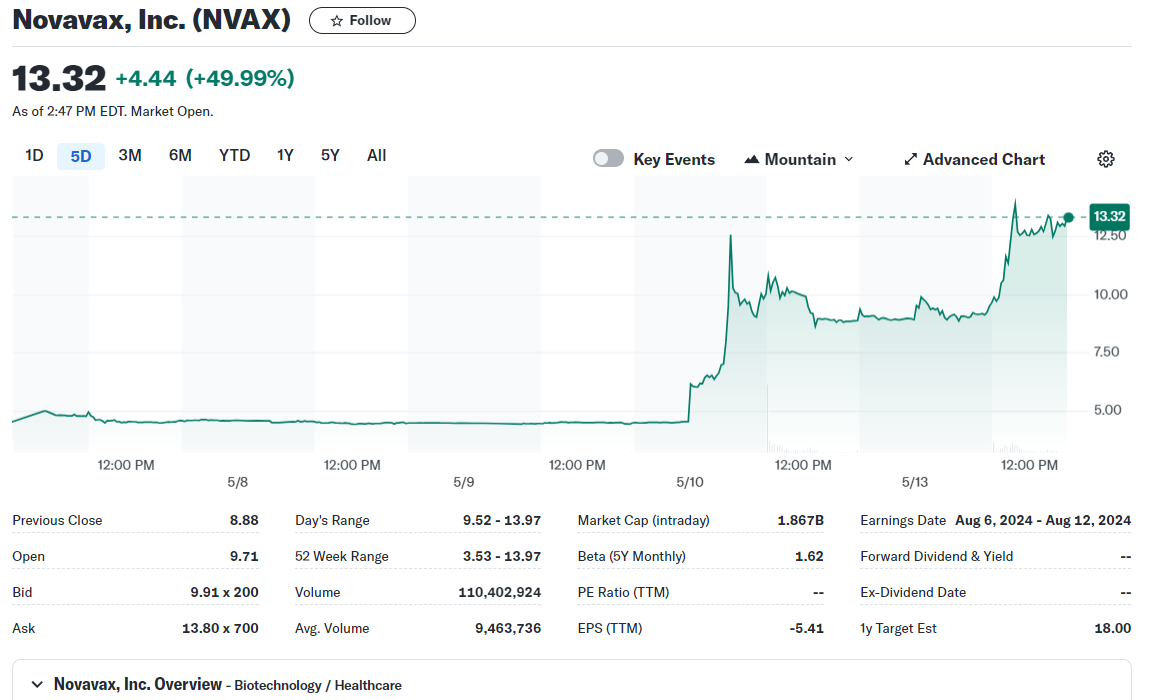Click the Volume value 110,402,924
This screenshot has height=700, width=1149.
[x=500, y=592]
